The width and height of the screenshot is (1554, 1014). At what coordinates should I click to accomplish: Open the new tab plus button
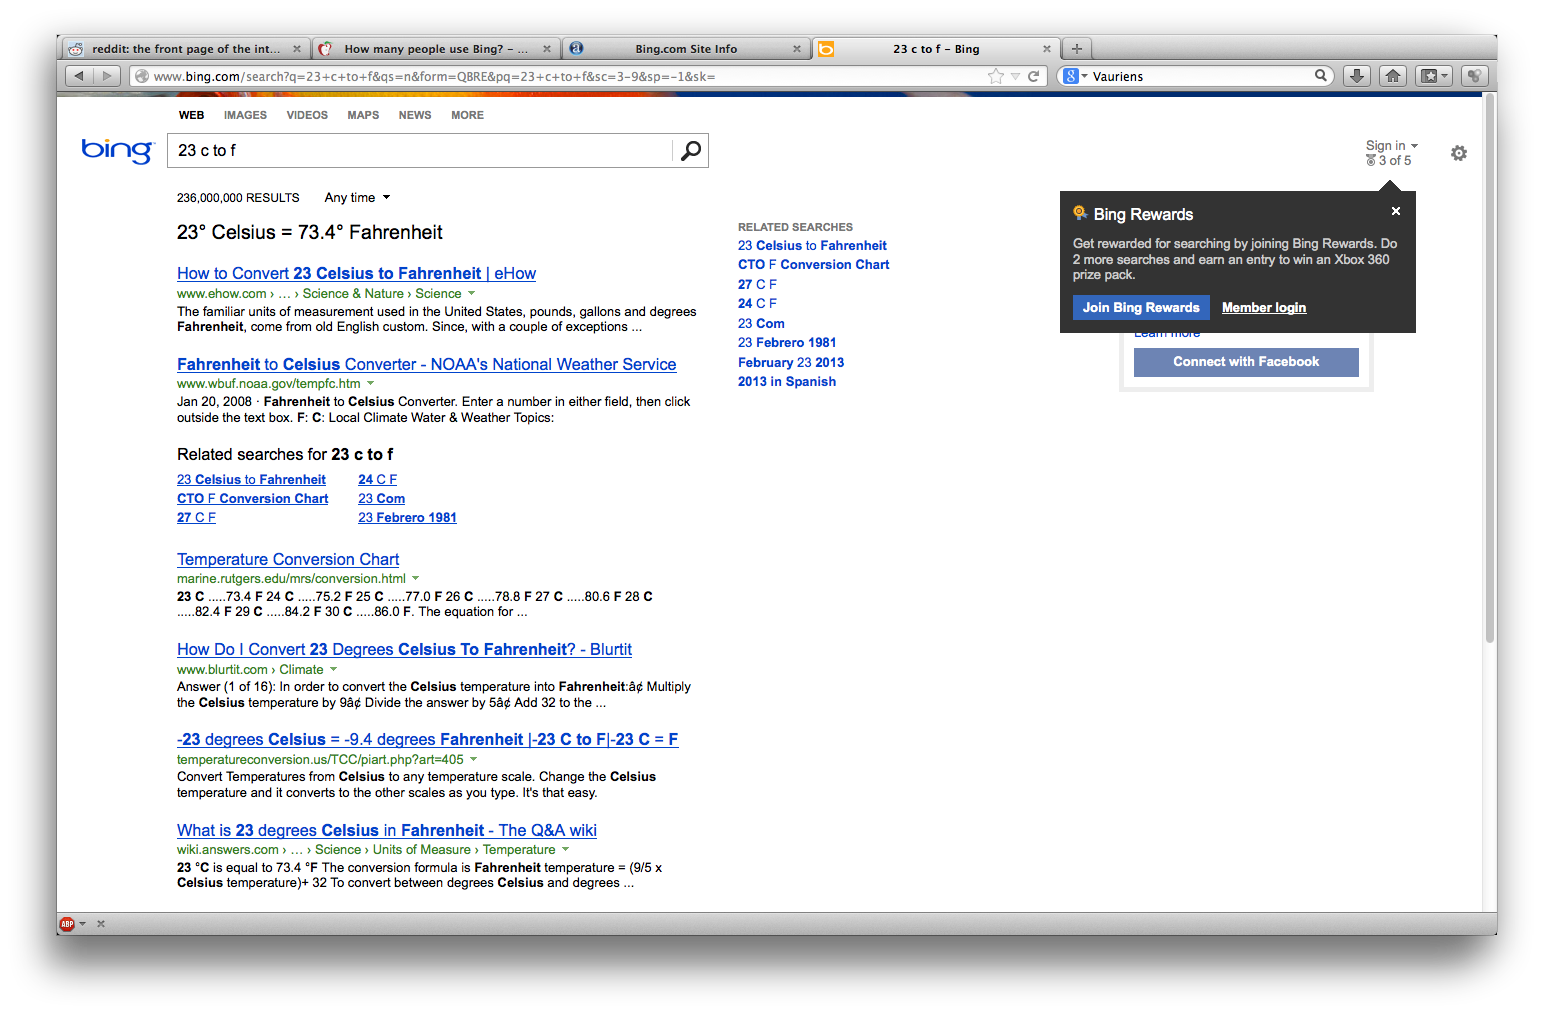point(1077,48)
